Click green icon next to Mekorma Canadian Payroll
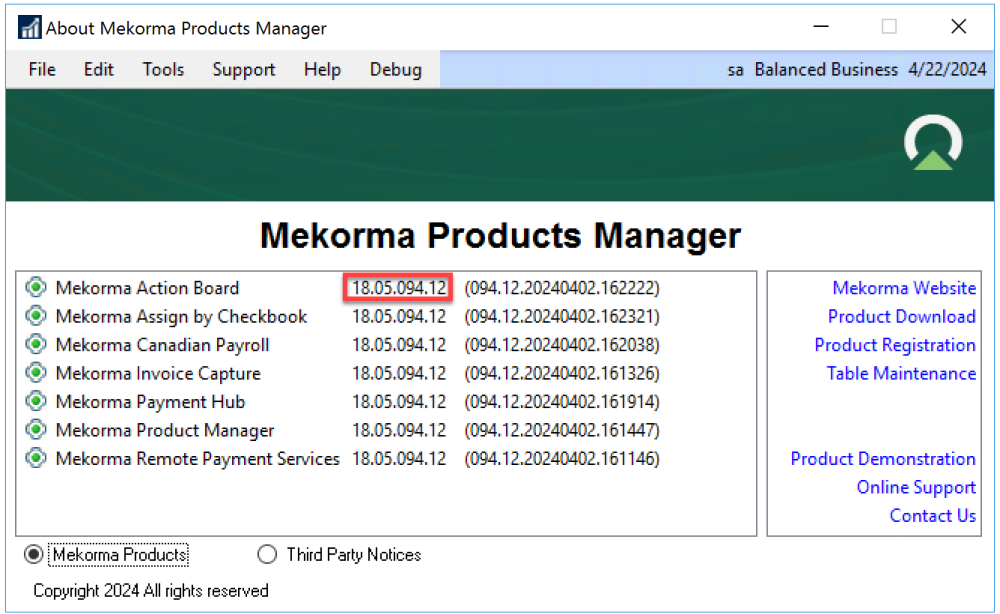Image resolution: width=1000 pixels, height=614 pixels. coord(37,345)
